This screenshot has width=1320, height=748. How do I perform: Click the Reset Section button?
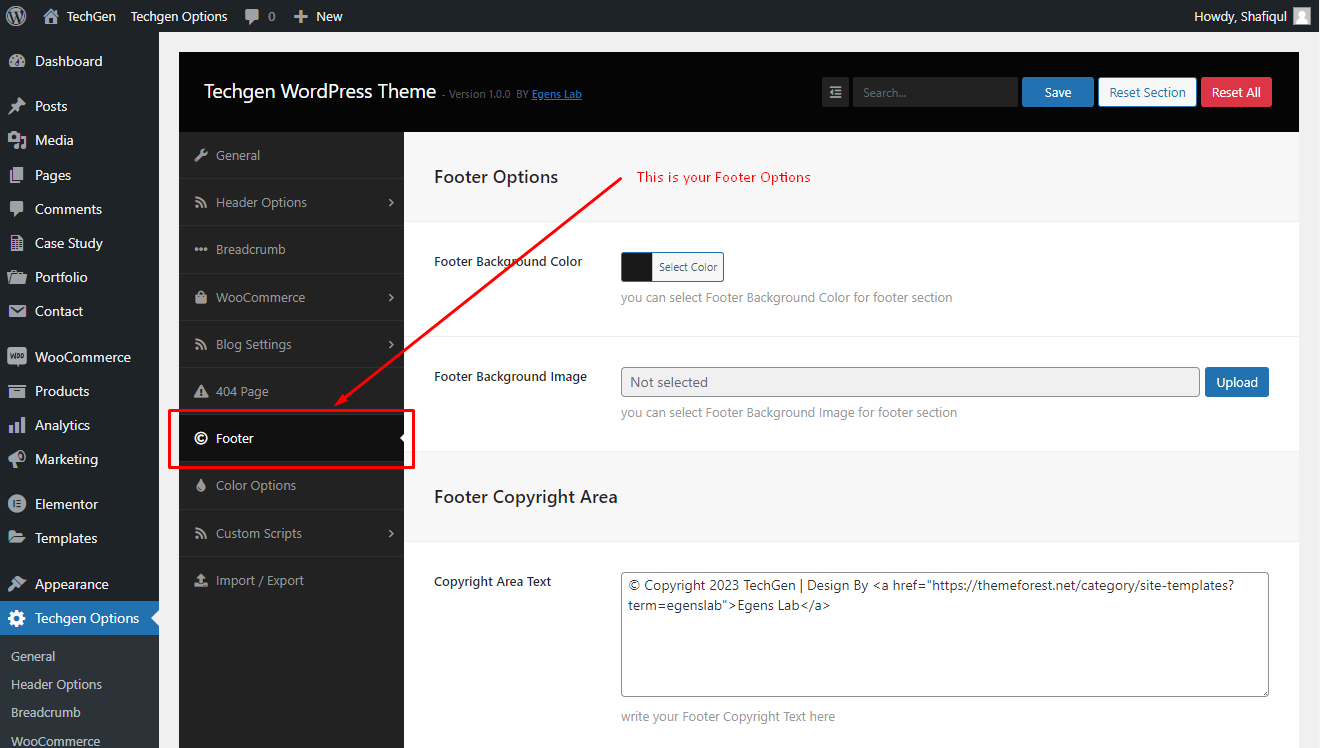(x=1147, y=92)
